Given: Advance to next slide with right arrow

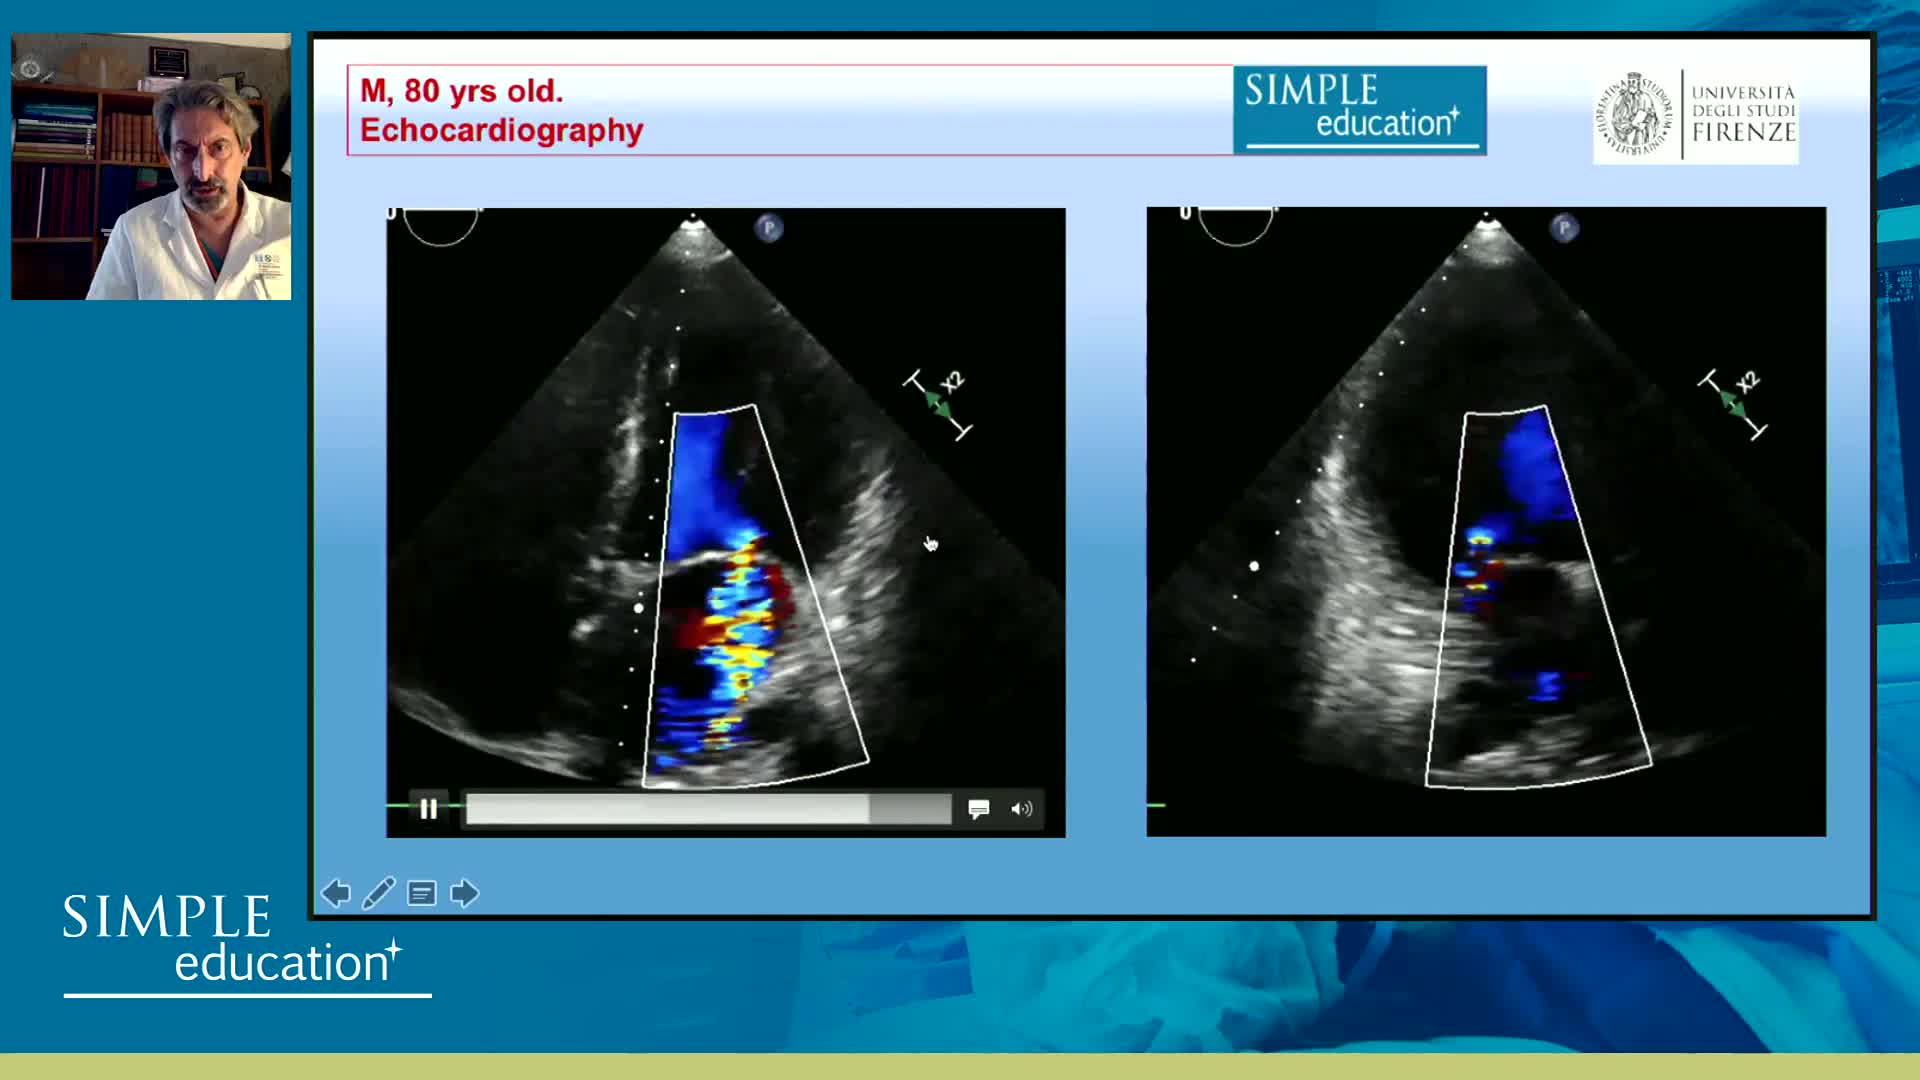Looking at the screenshot, I should (465, 893).
